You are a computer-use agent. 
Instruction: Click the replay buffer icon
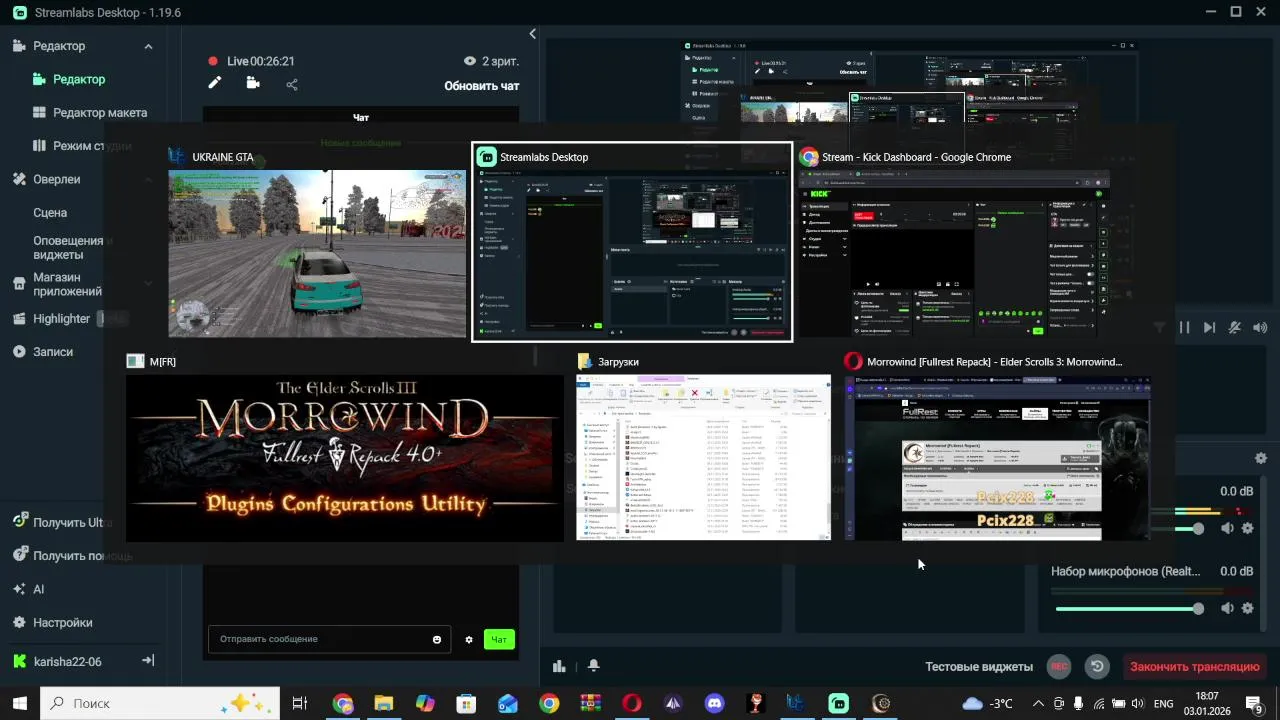1097,666
